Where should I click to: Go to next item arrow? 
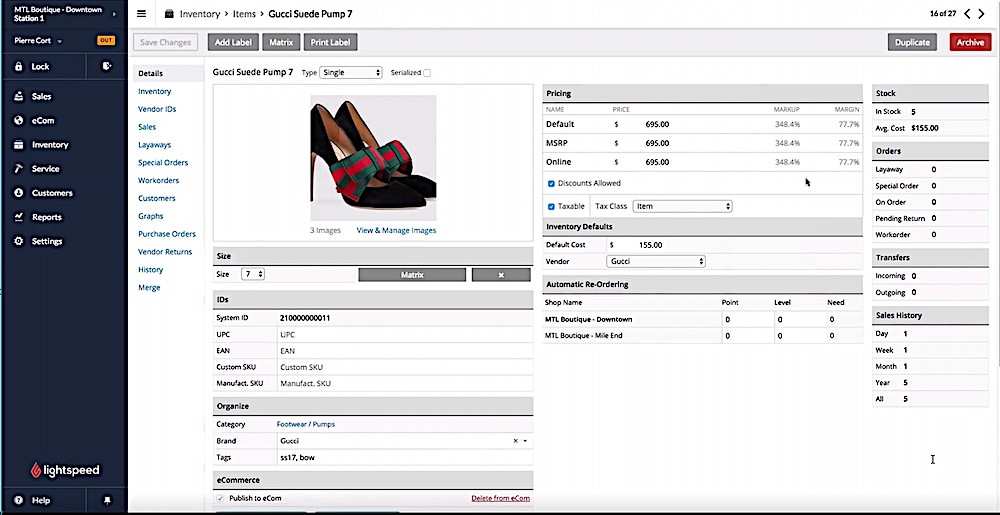[982, 13]
